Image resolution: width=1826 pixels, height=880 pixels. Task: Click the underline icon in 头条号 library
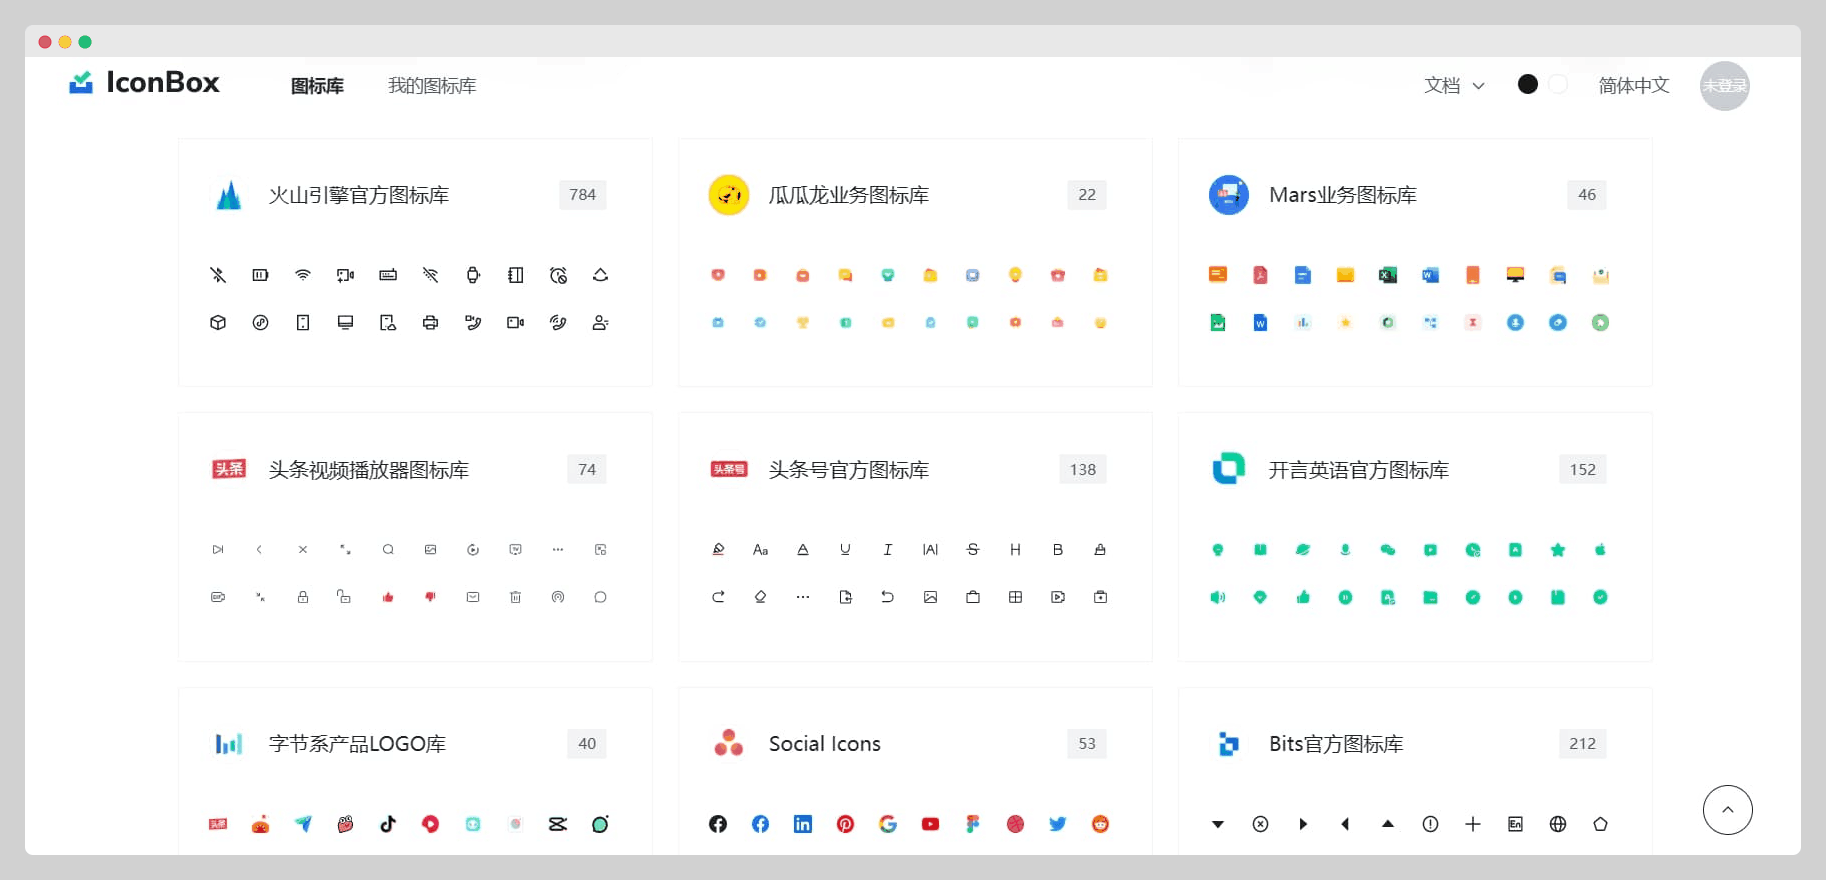pyautogui.click(x=845, y=549)
